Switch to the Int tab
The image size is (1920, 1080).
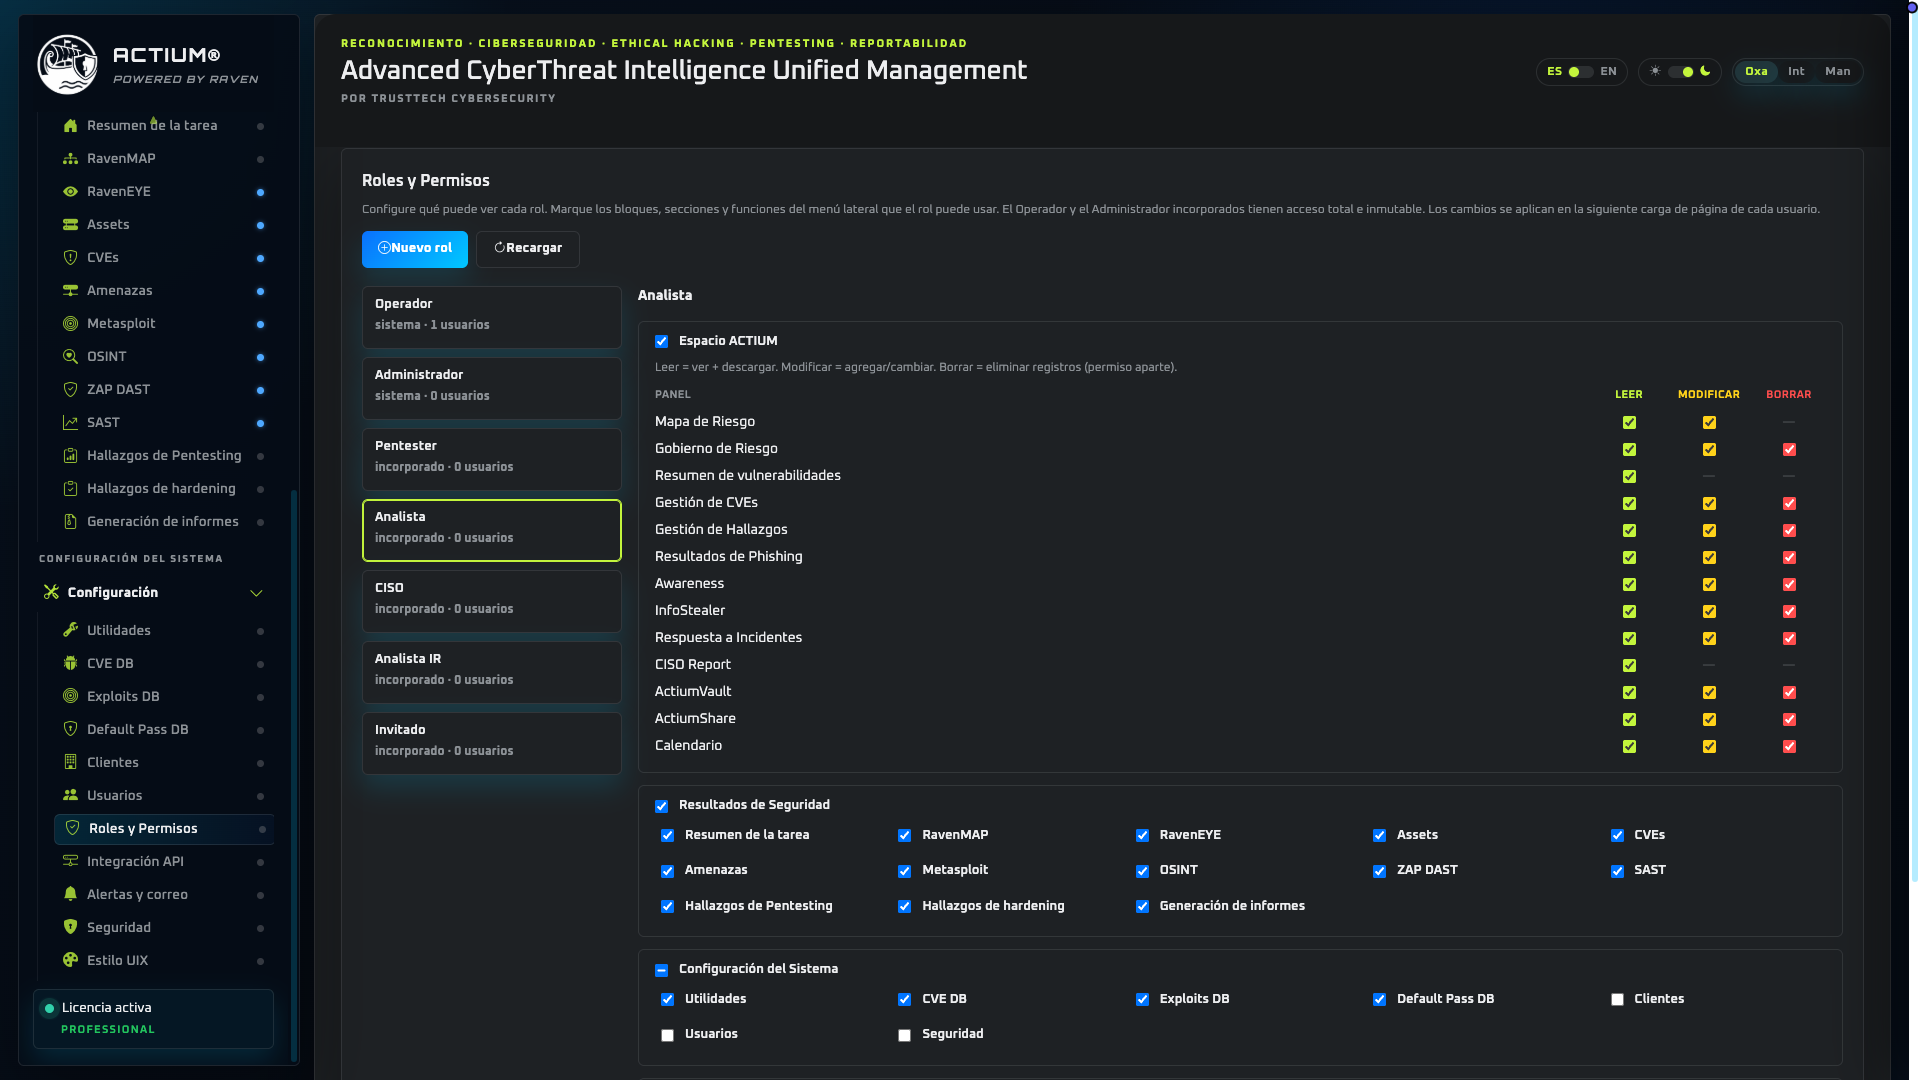1796,72
